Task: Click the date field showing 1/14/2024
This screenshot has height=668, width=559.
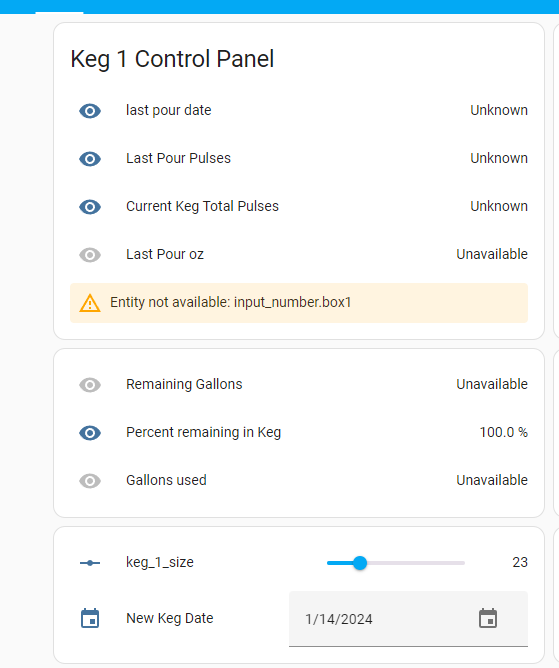Action: point(408,619)
